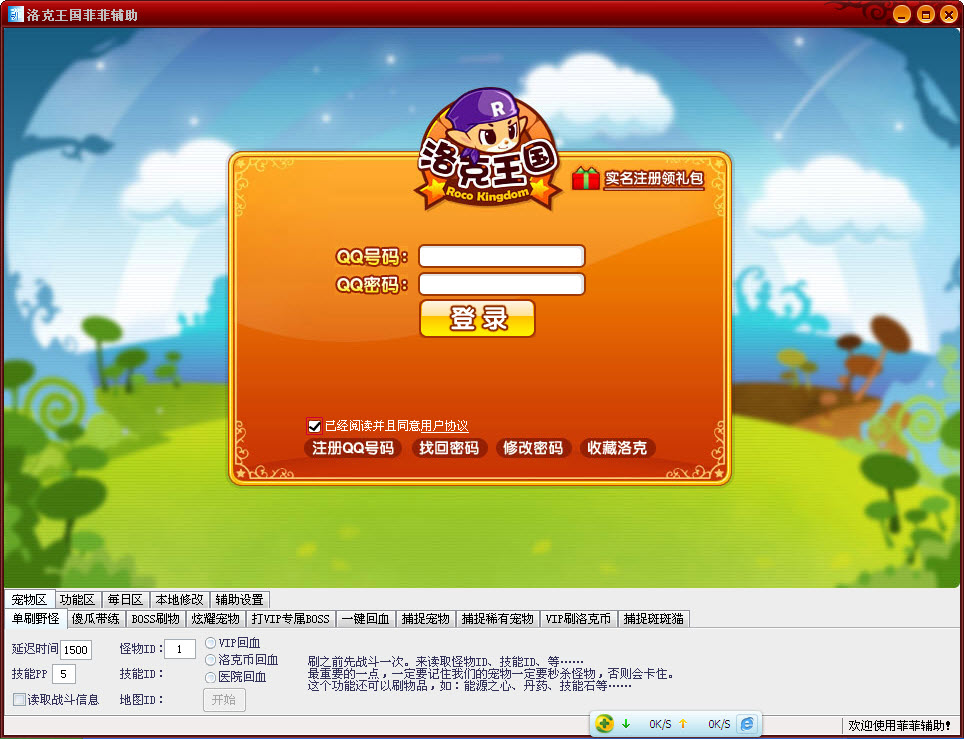Click the yellow 登录 button
The height and width of the screenshot is (739, 964).
[477, 318]
